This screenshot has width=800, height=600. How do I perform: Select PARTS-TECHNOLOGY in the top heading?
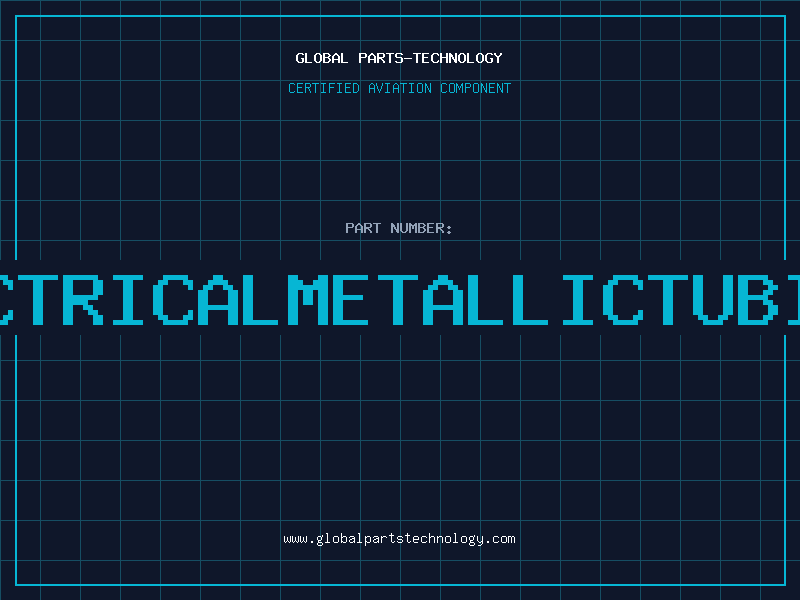[x=431, y=58]
